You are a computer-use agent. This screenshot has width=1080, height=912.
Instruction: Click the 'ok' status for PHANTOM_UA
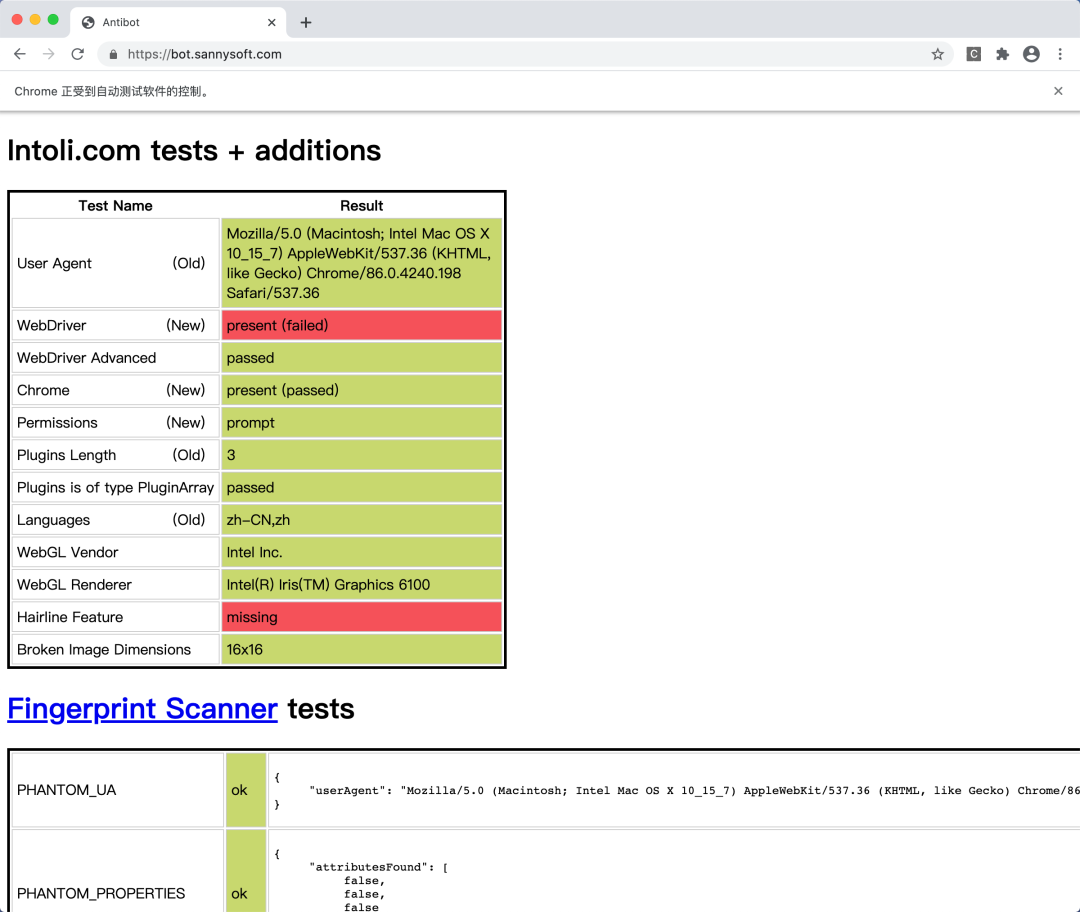tap(246, 789)
